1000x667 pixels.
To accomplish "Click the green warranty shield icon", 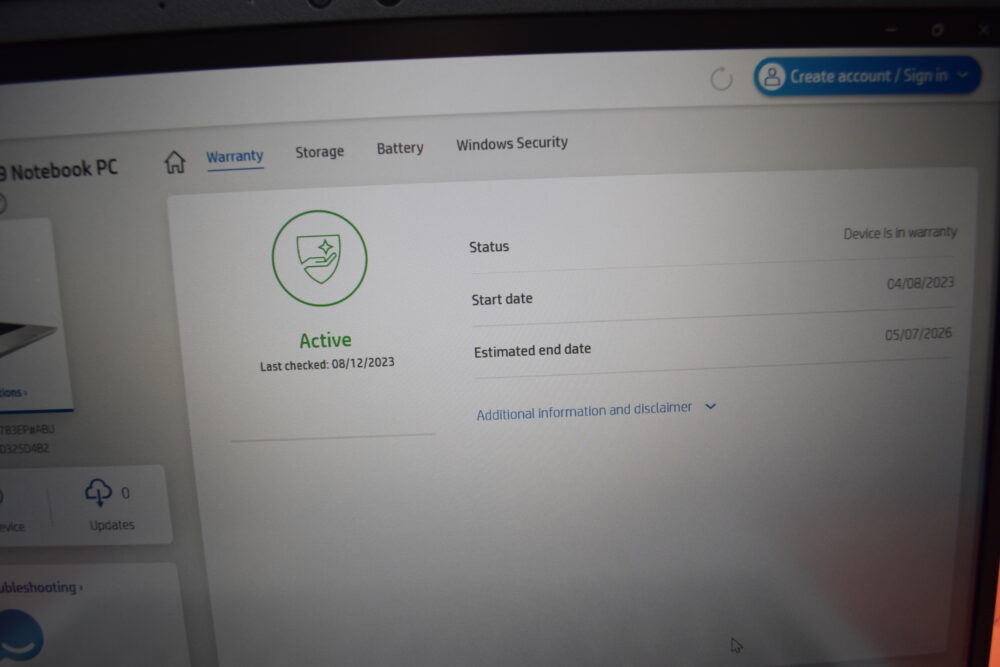I will point(320,258).
